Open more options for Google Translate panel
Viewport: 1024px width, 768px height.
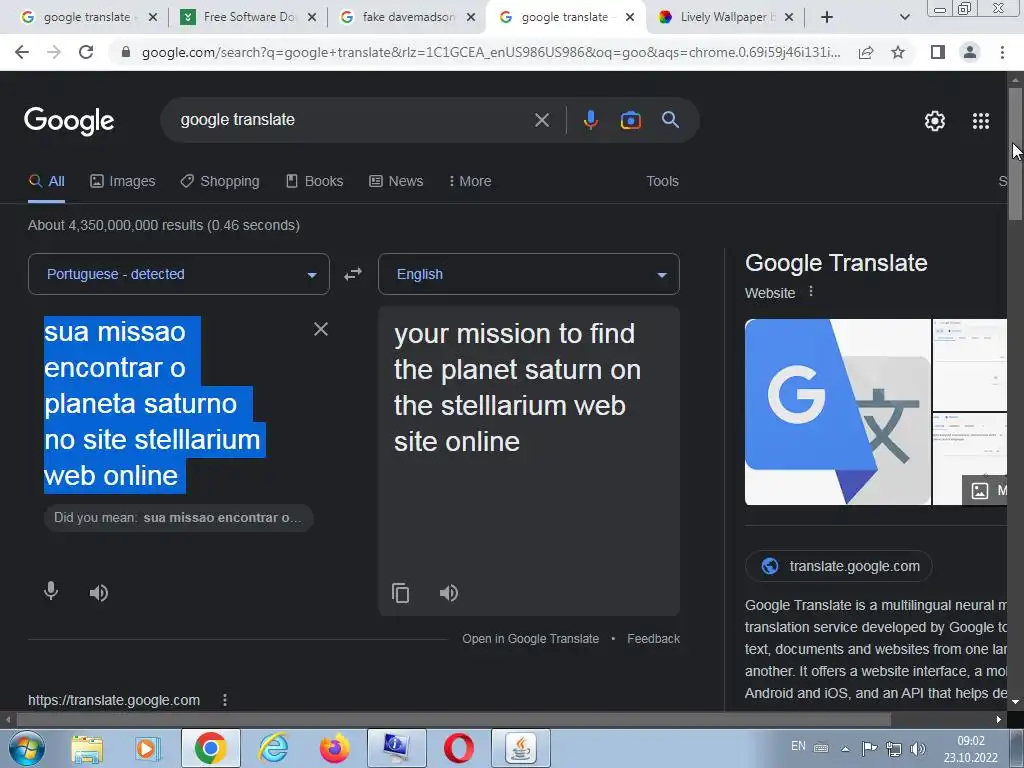[x=811, y=292]
